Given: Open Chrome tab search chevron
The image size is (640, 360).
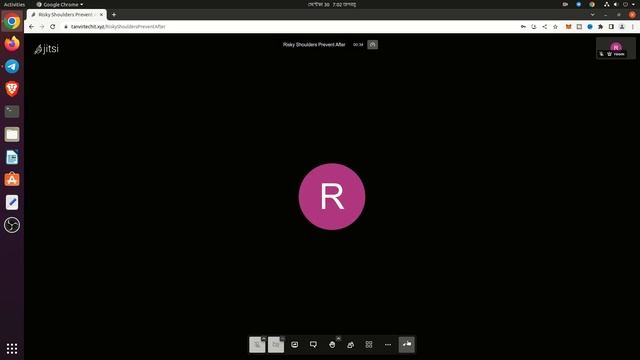Looking at the screenshot, I should (x=593, y=15).
